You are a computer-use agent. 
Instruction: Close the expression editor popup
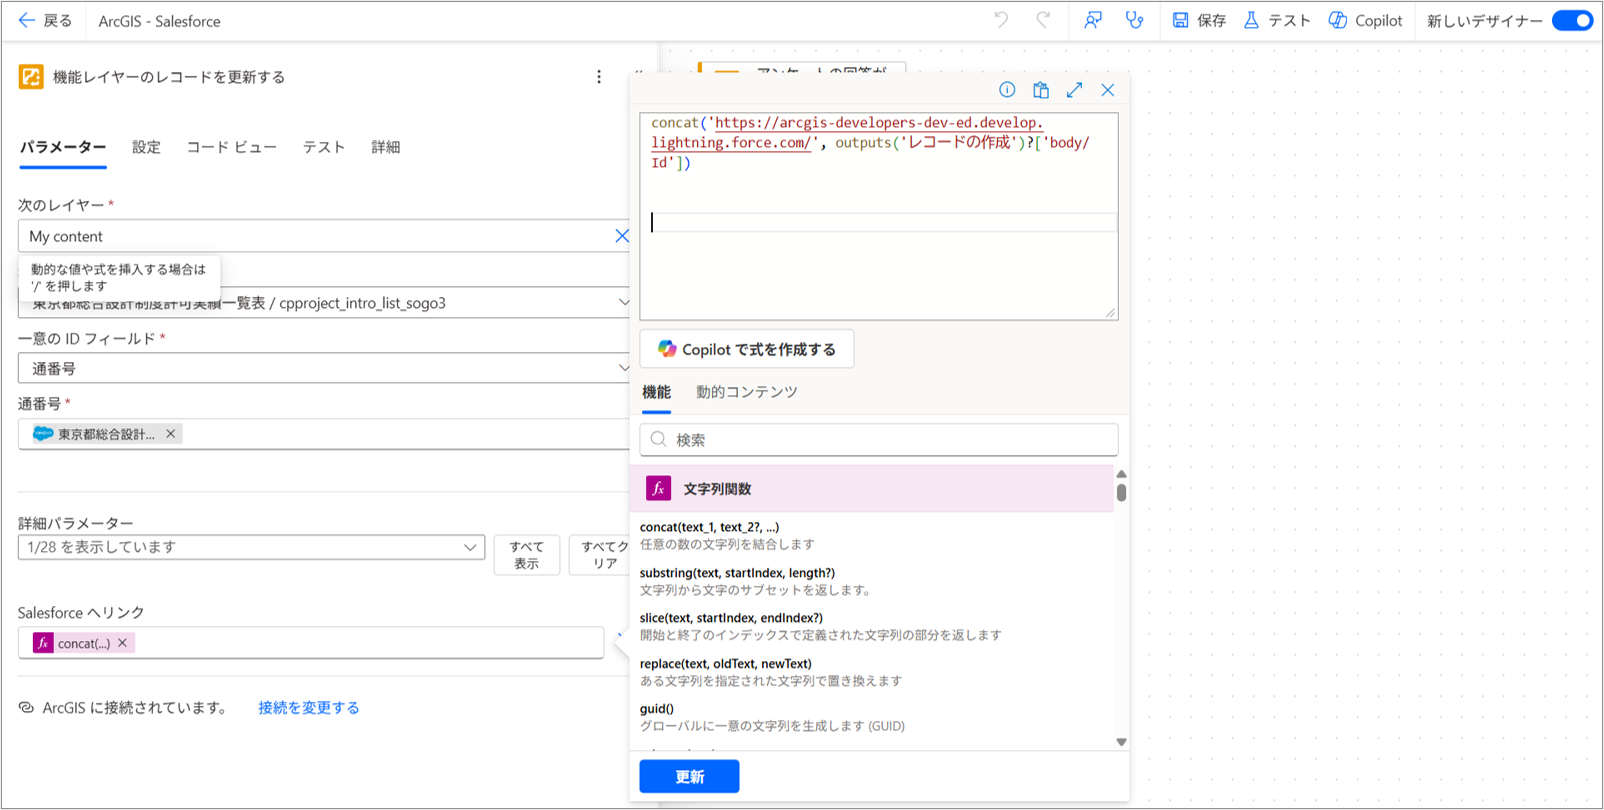click(x=1108, y=90)
